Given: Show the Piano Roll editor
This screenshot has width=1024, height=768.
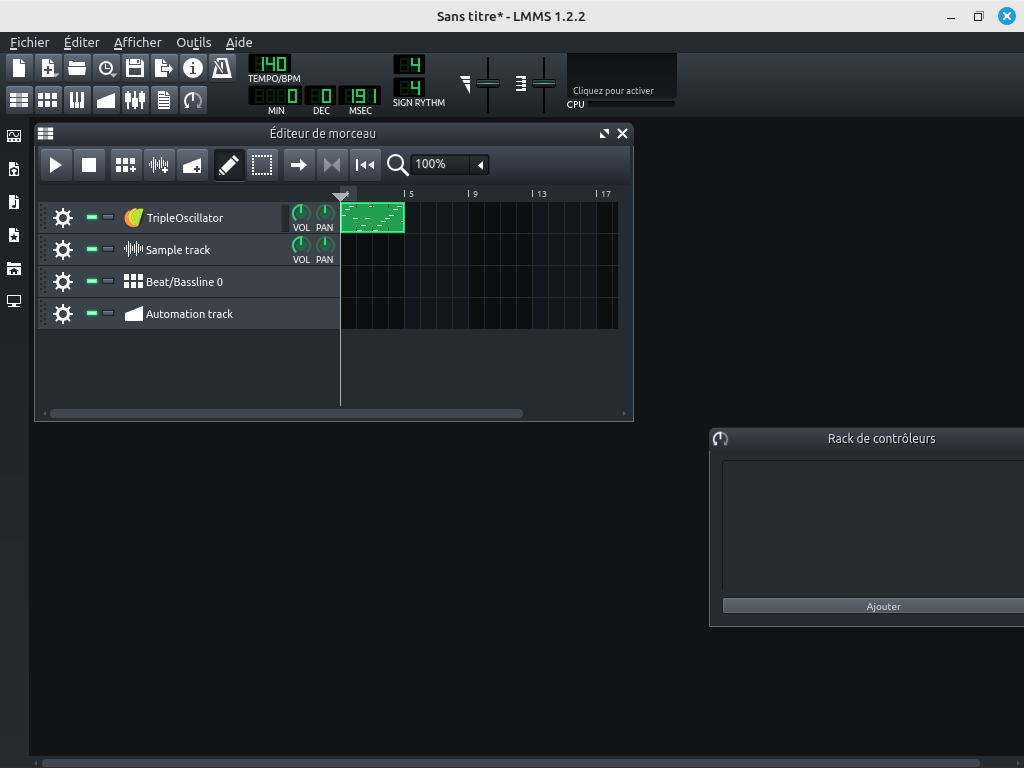Looking at the screenshot, I should pos(77,100).
